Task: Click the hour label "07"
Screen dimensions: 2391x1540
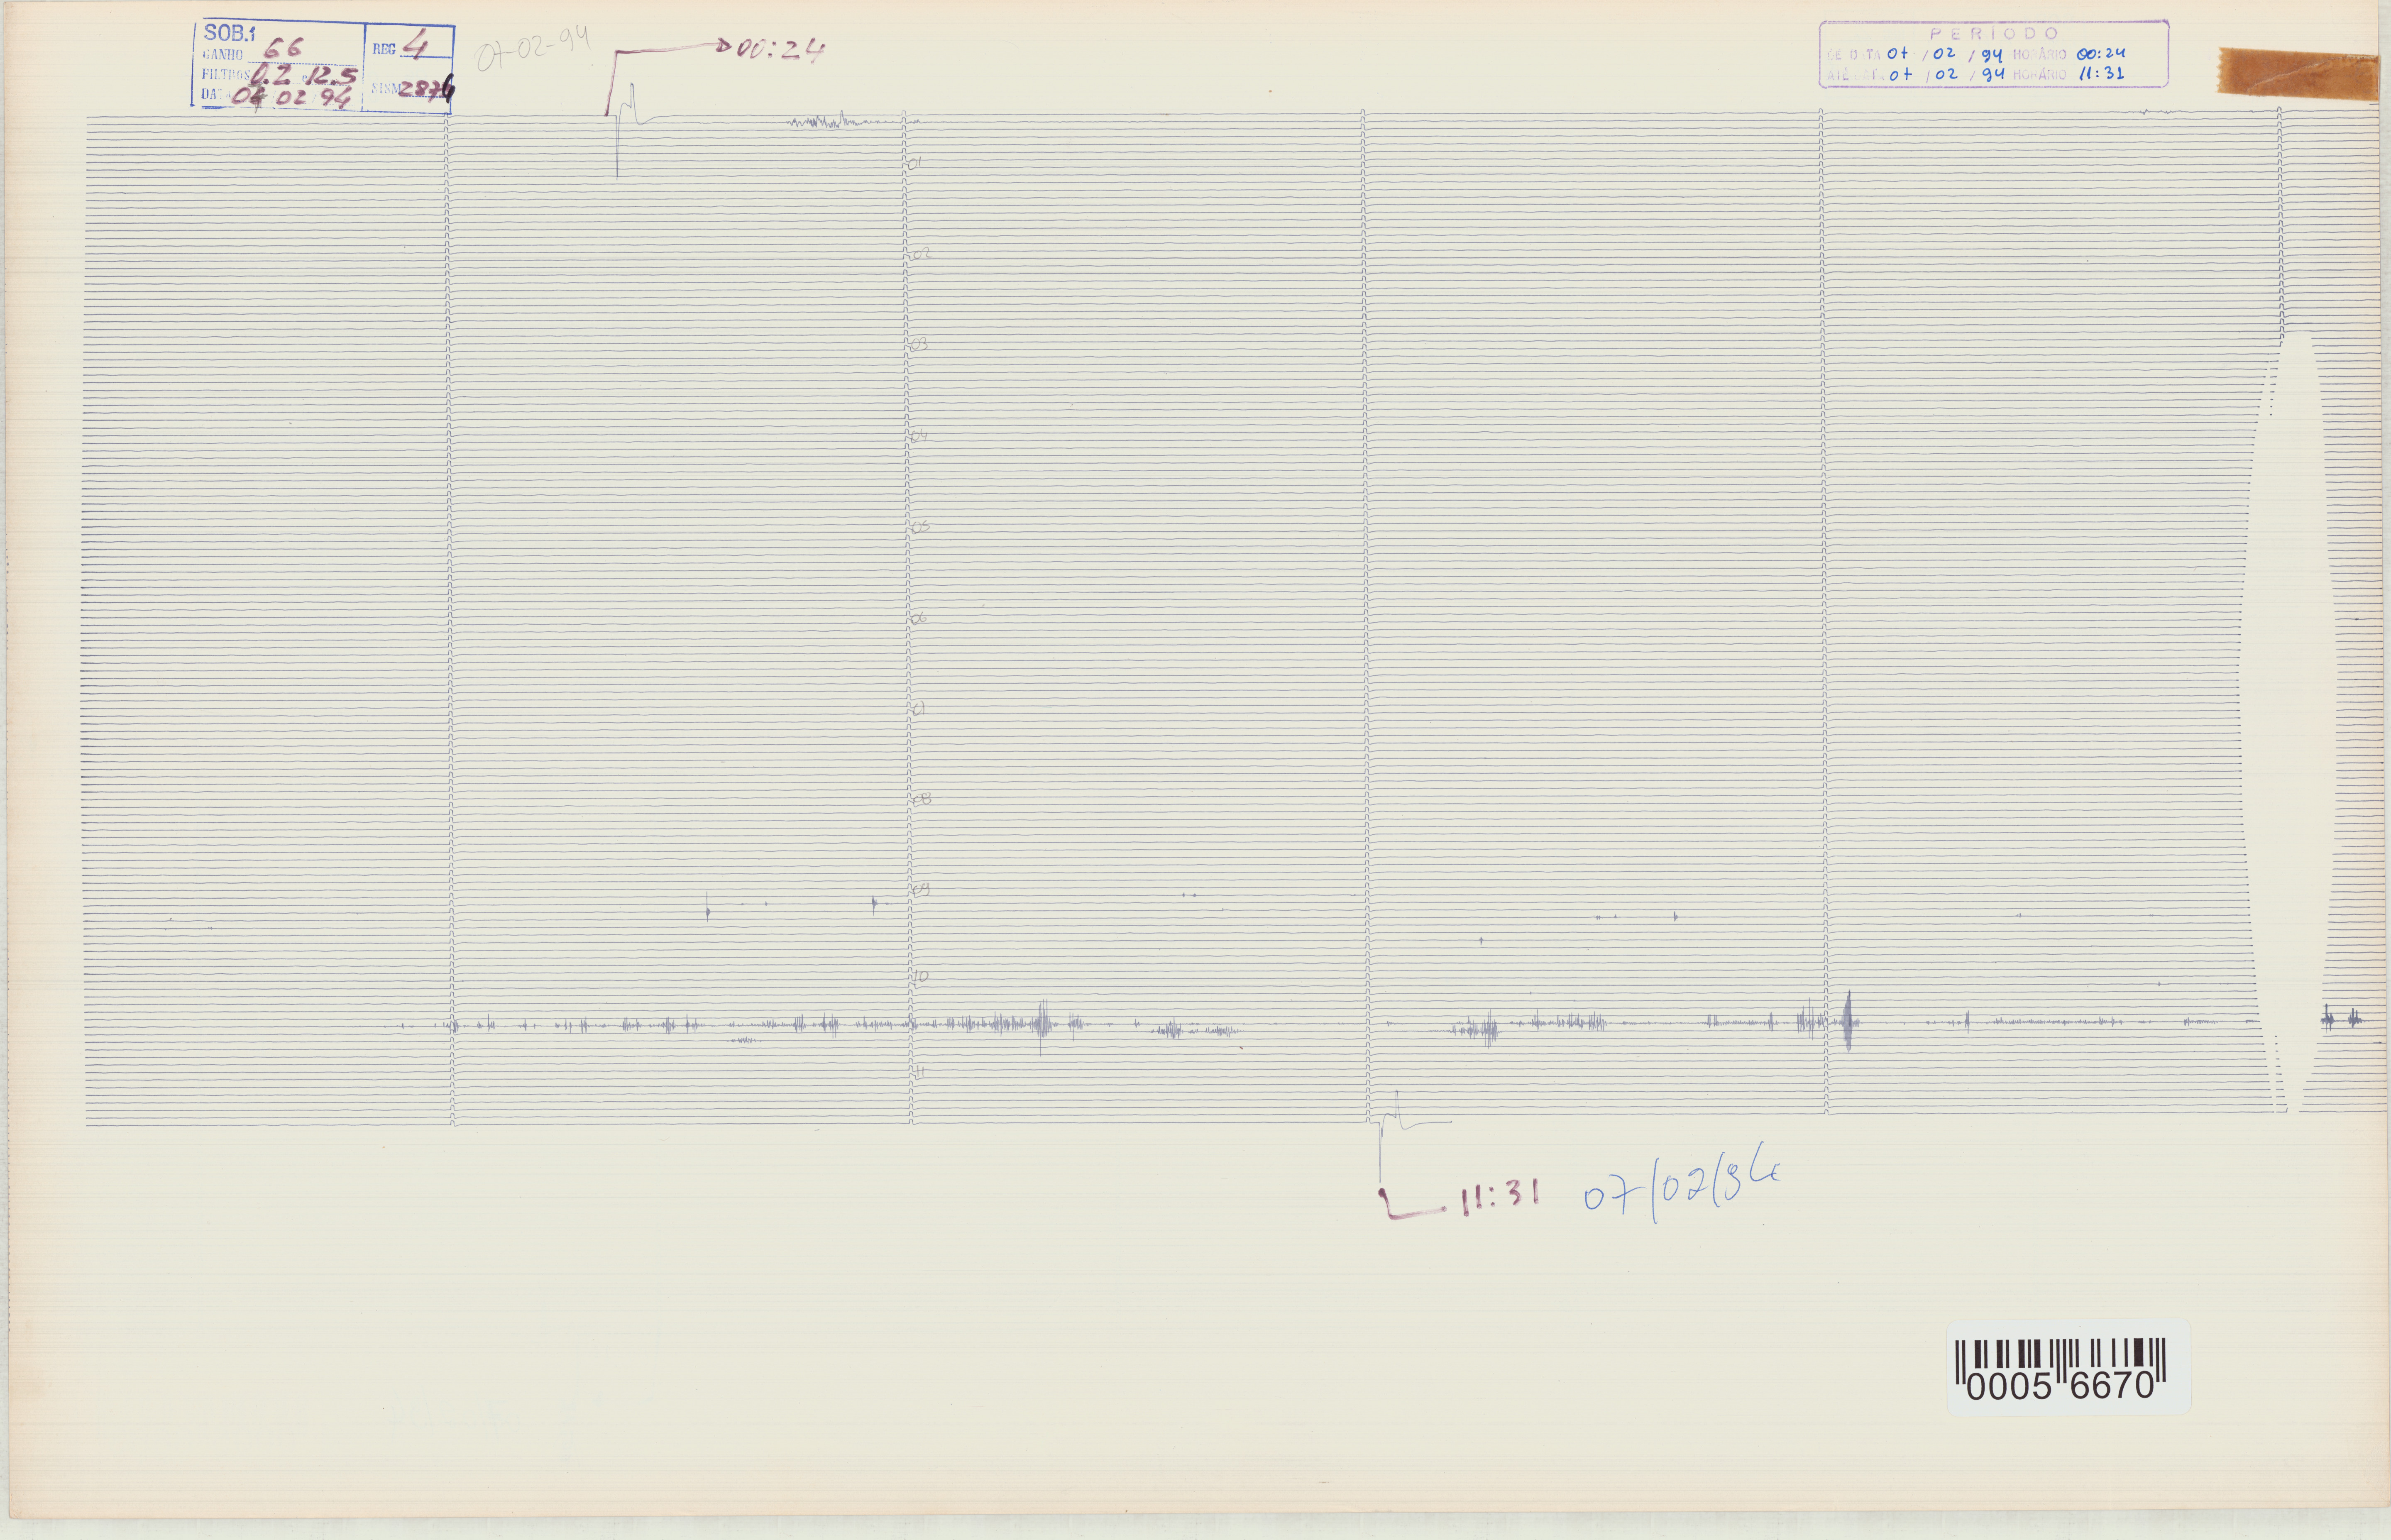Action: [x=919, y=709]
